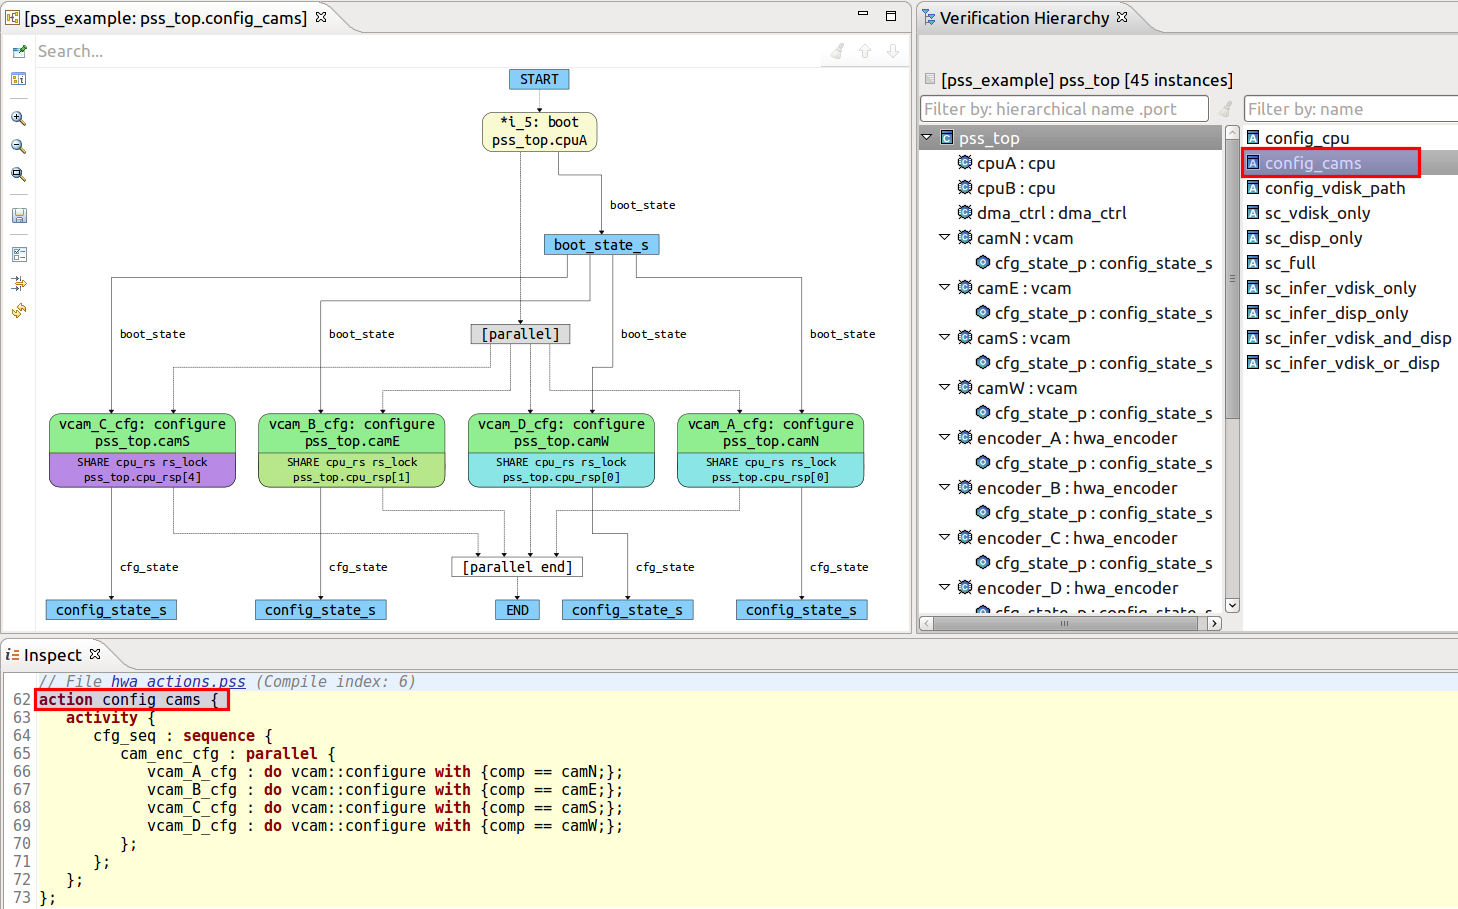Viewport: 1458px width, 909px height.
Task: Switch to the pss_top.config_cams diagram tab
Action: click(x=165, y=18)
